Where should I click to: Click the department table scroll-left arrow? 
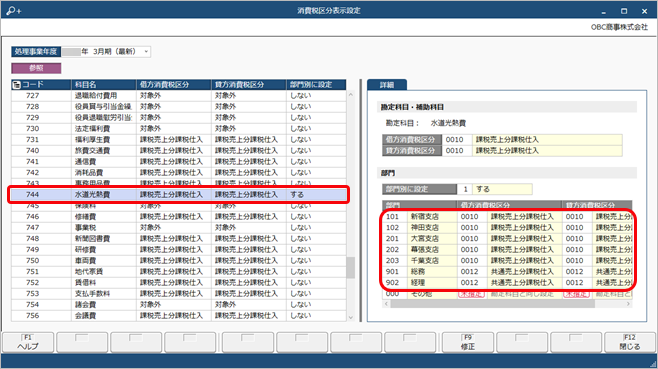[x=386, y=304]
